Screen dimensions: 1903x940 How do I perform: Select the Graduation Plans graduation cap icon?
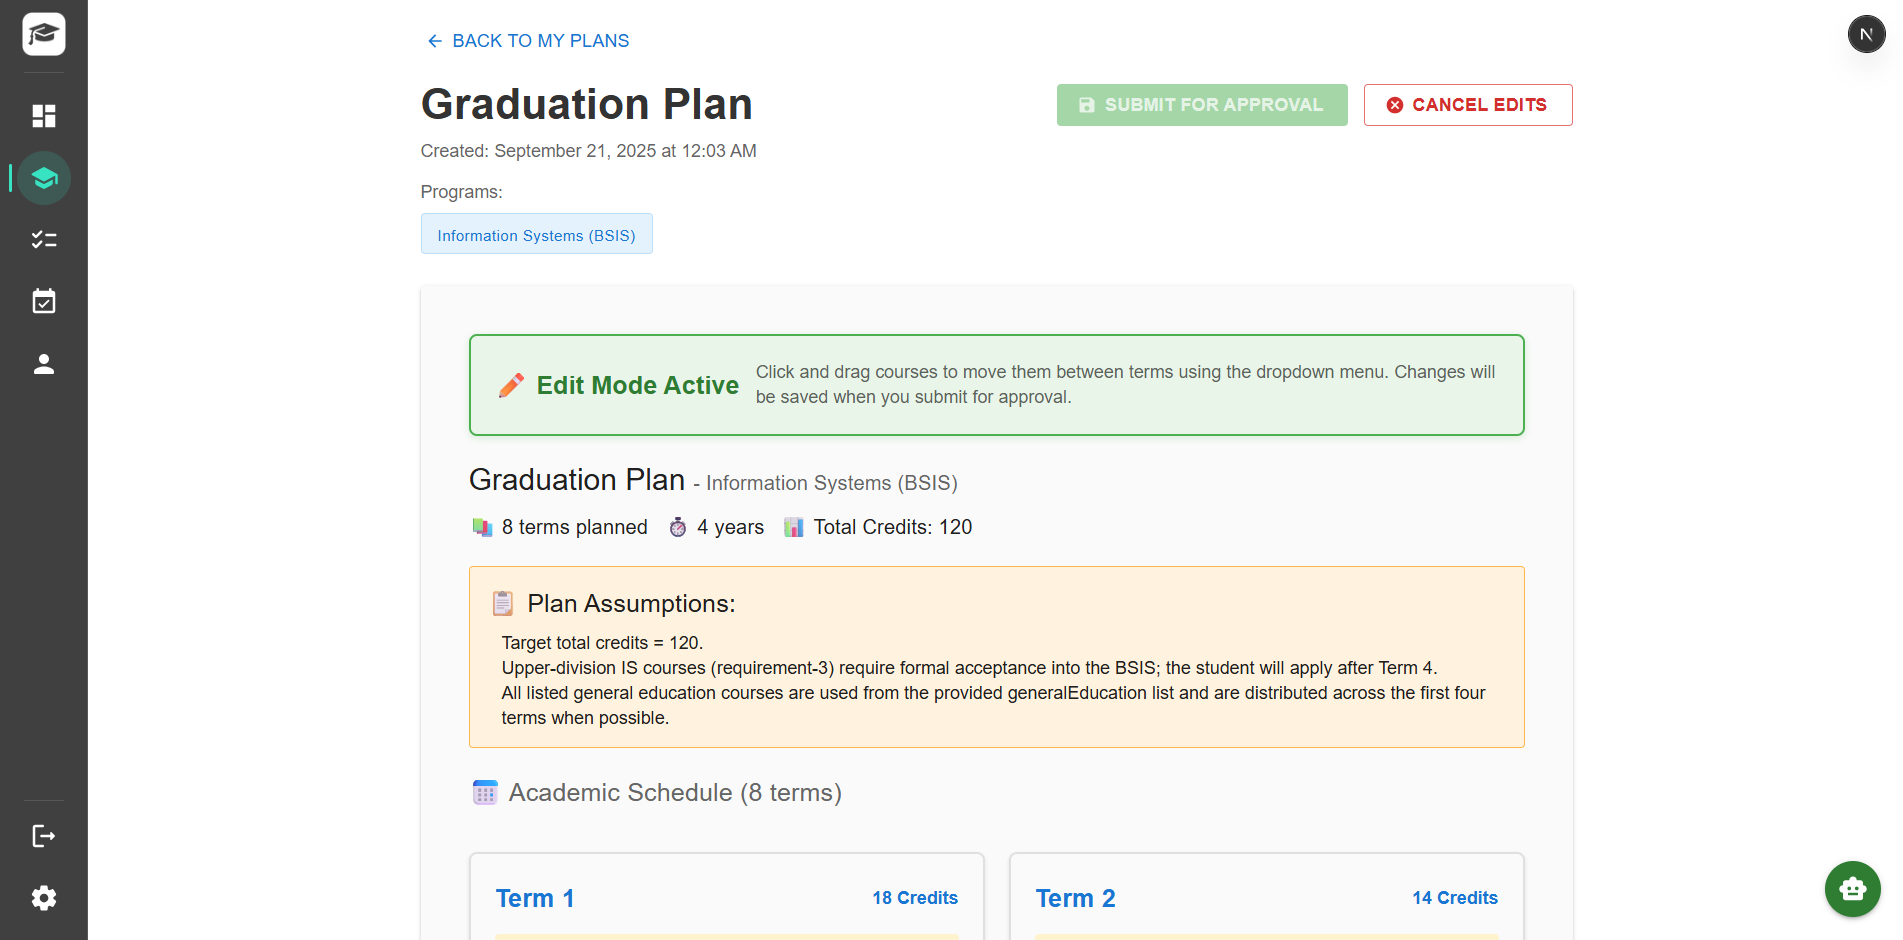[44, 178]
